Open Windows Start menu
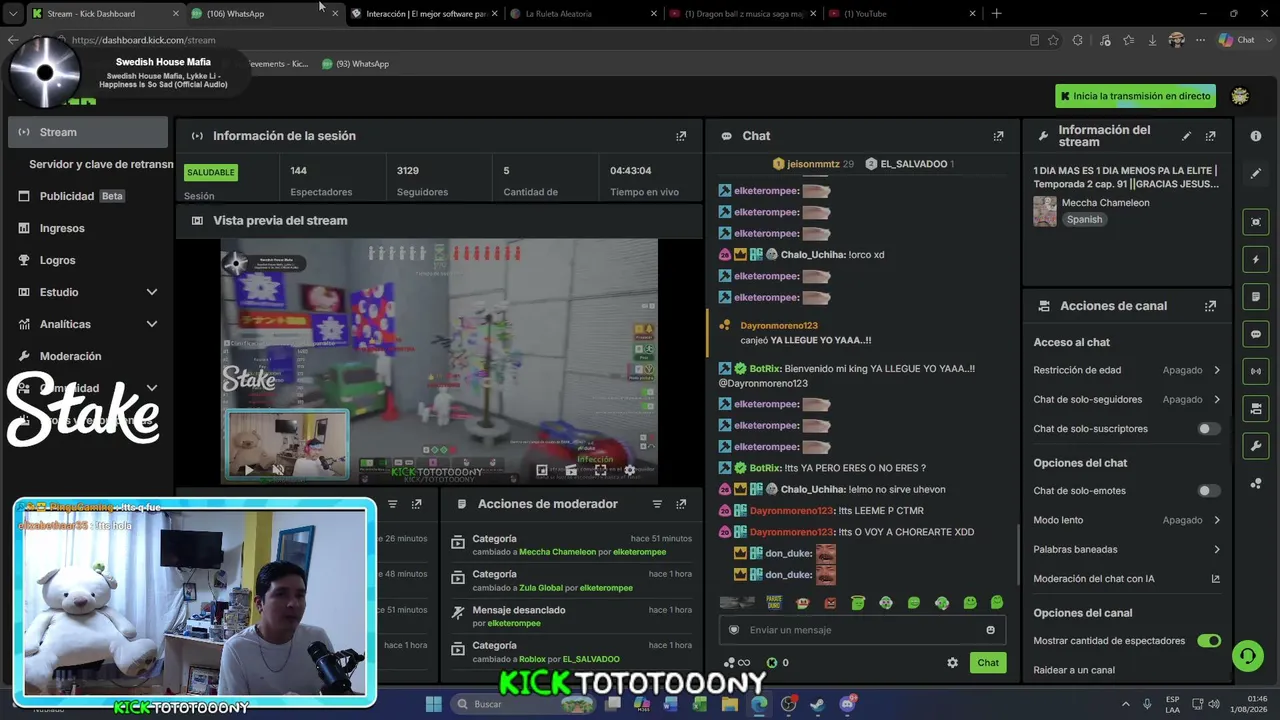1280x720 pixels. 433,704
